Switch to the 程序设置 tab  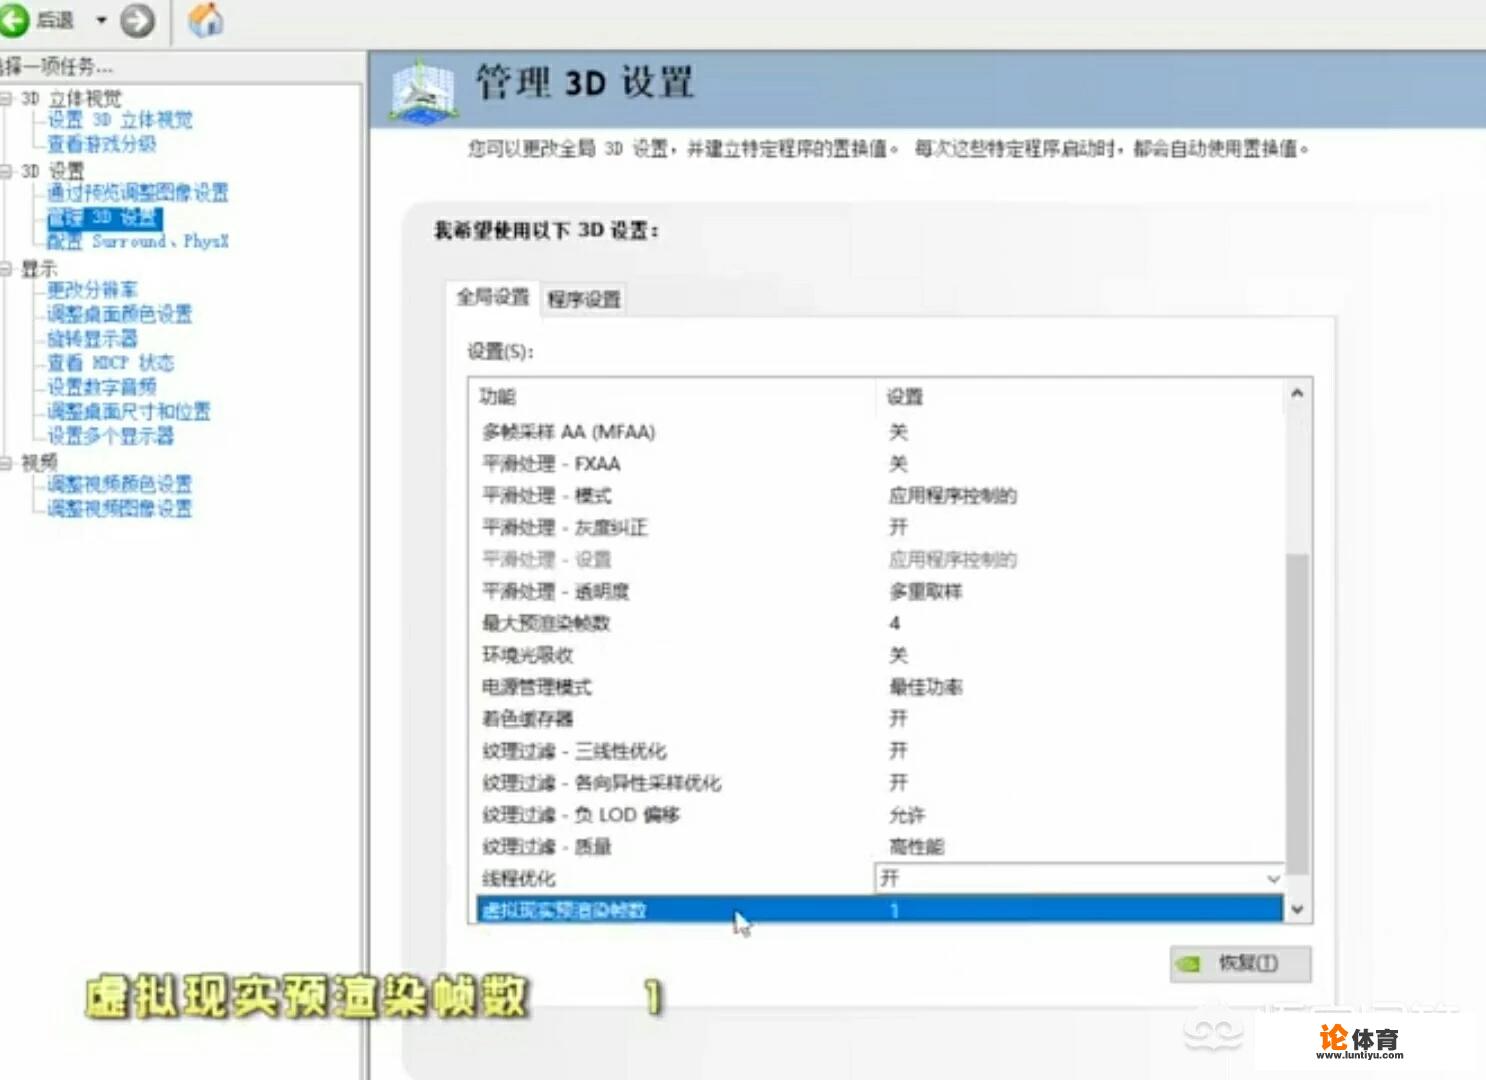[x=584, y=299]
